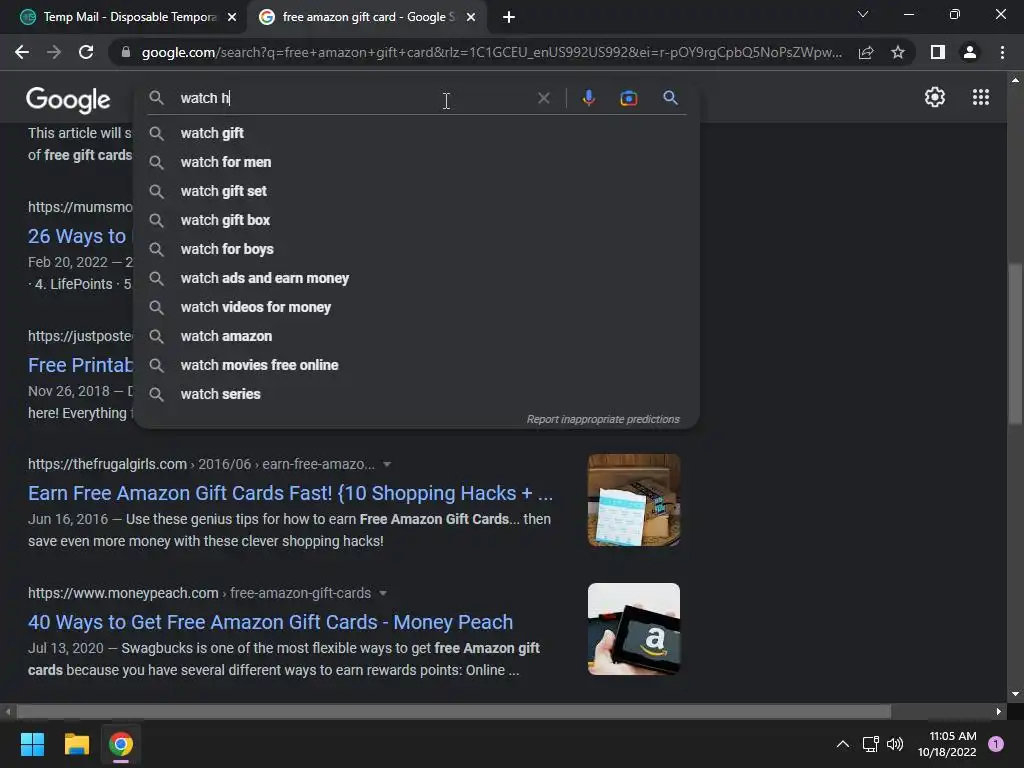Click the Chrome taskbar icon
Image resolution: width=1024 pixels, height=768 pixels.
[121, 744]
